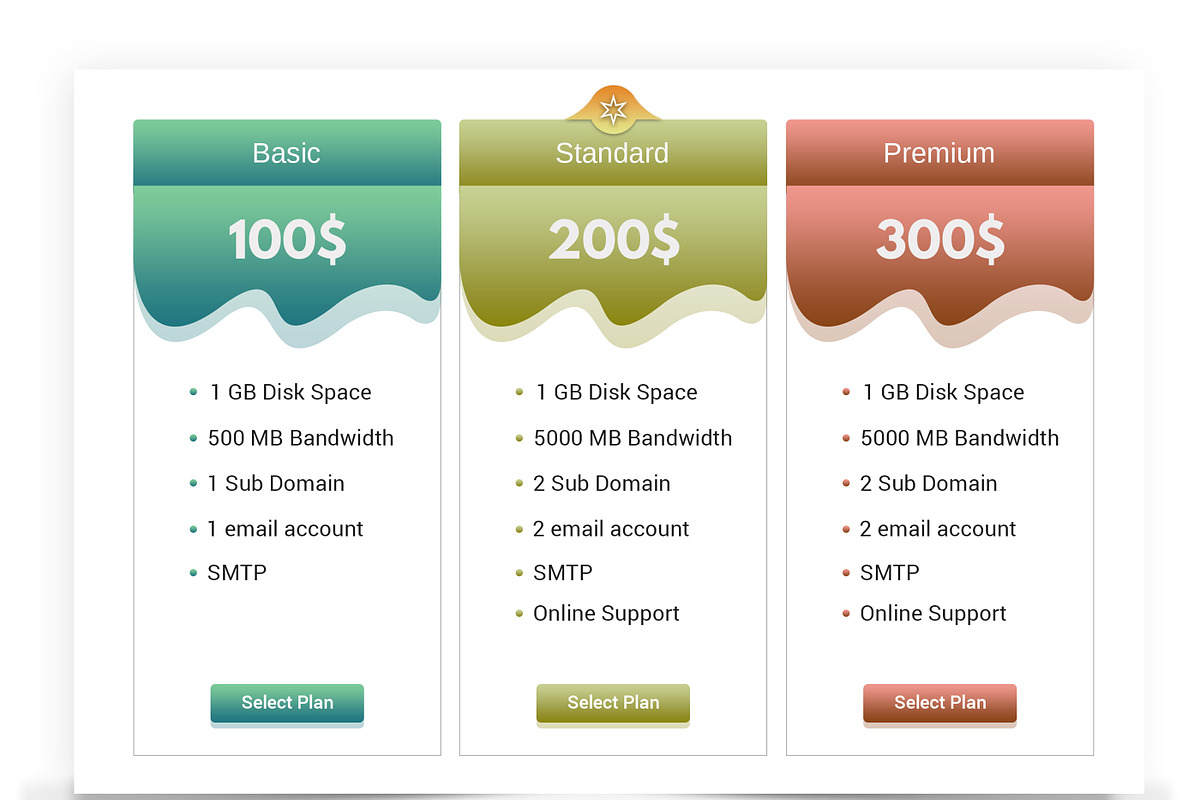Click the Basic plan header
Screen dimensions: 1200x800
(287, 153)
